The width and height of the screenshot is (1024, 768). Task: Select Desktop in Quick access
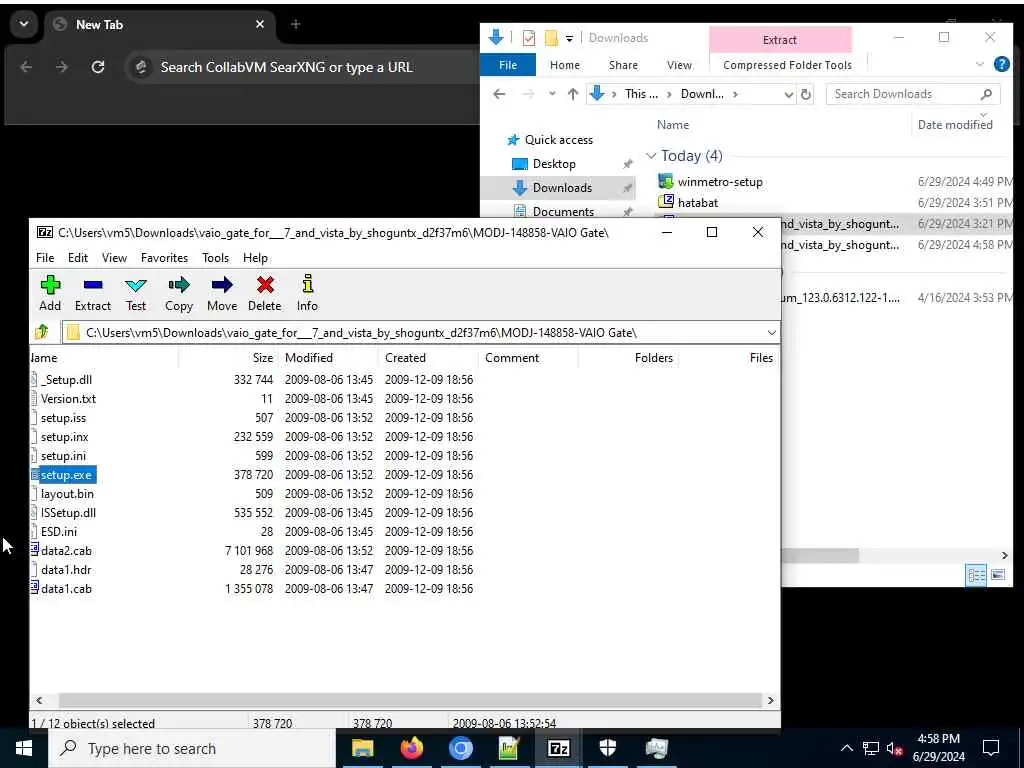pos(554,163)
